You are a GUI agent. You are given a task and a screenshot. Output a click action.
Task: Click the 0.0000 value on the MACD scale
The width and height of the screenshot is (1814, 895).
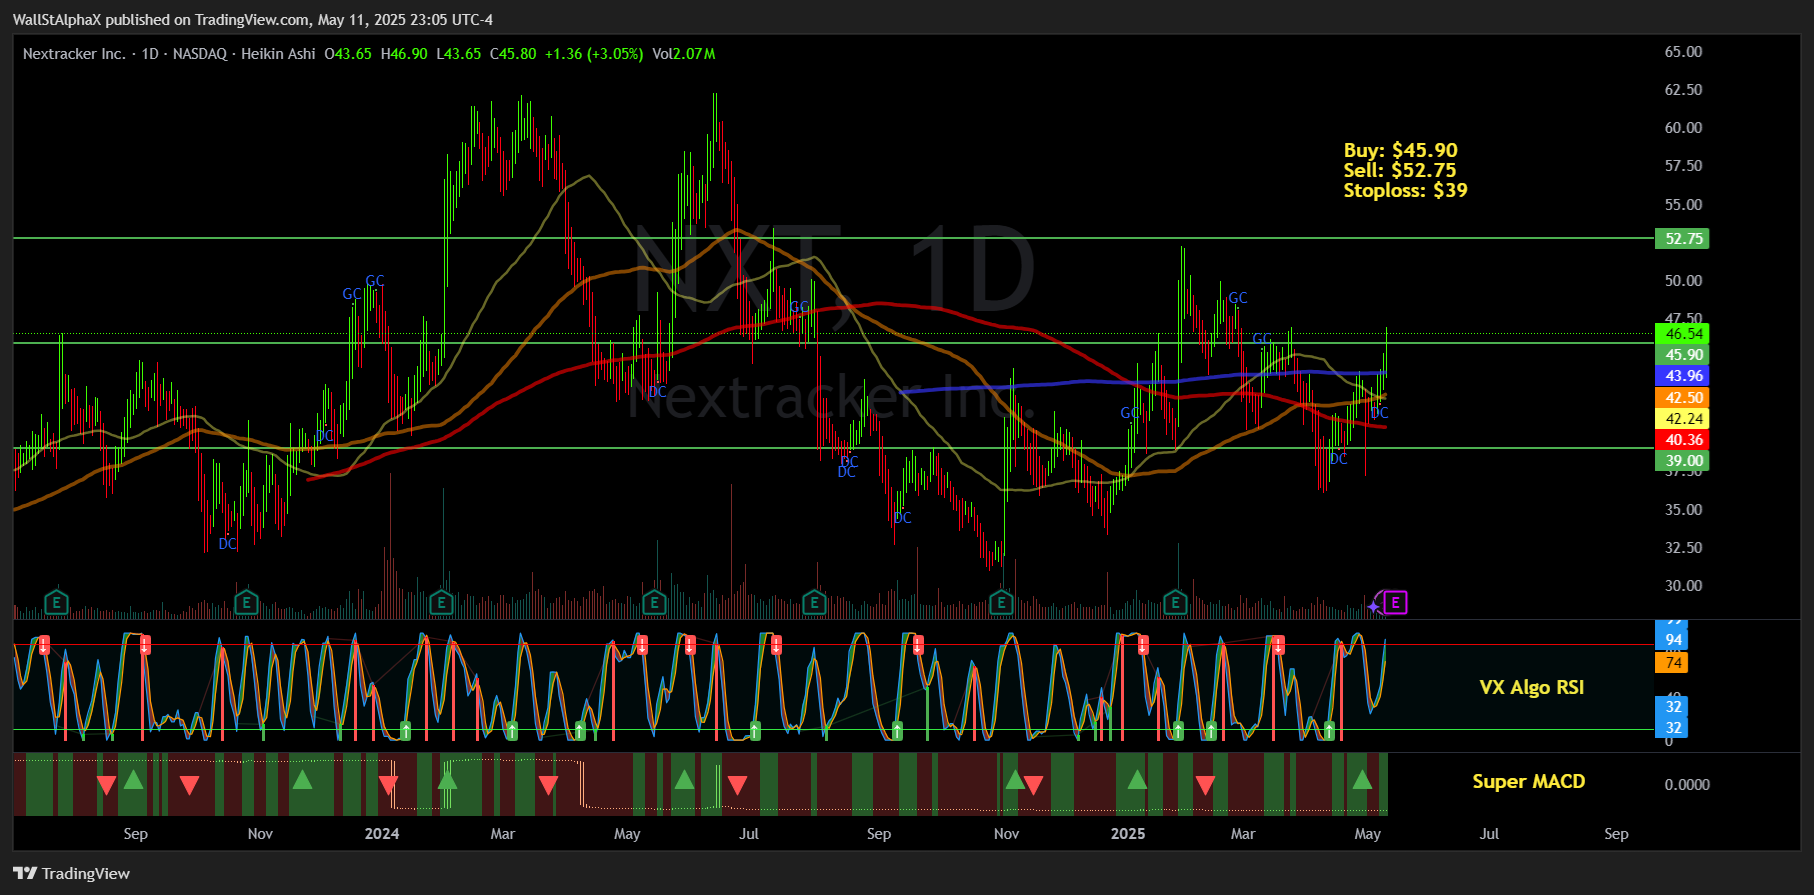pyautogui.click(x=1687, y=784)
